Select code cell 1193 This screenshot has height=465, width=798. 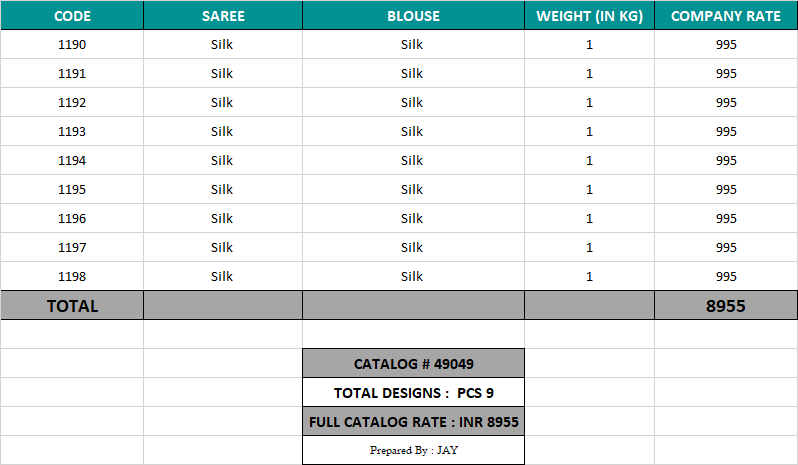click(x=72, y=132)
